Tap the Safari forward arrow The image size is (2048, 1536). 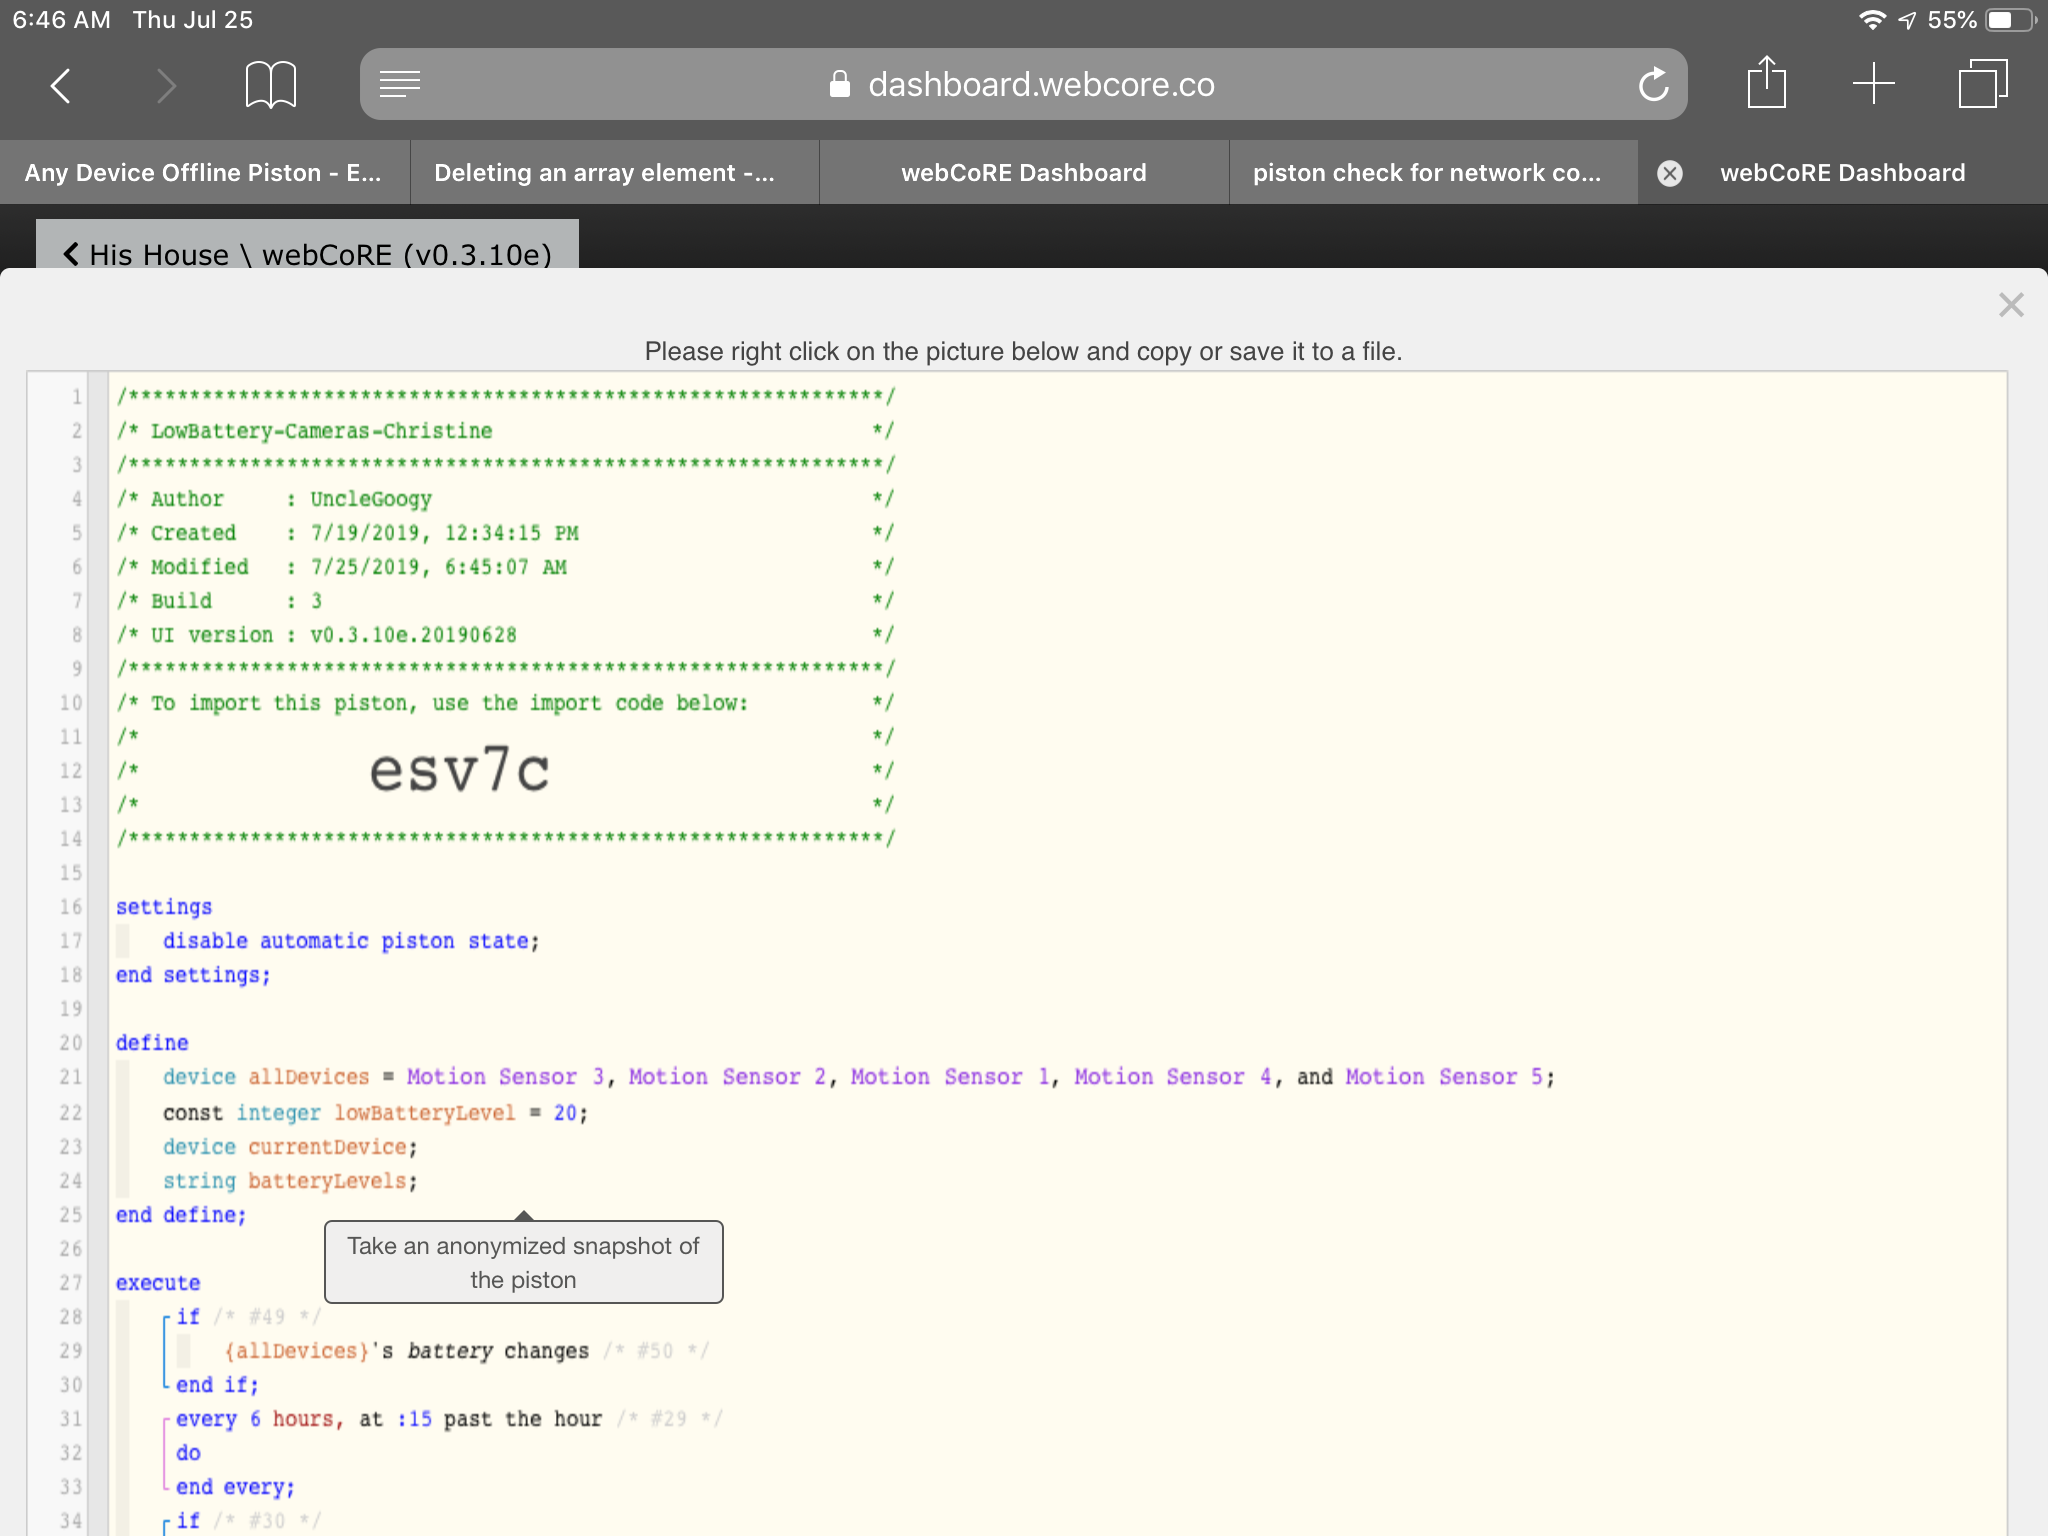pos(166,86)
